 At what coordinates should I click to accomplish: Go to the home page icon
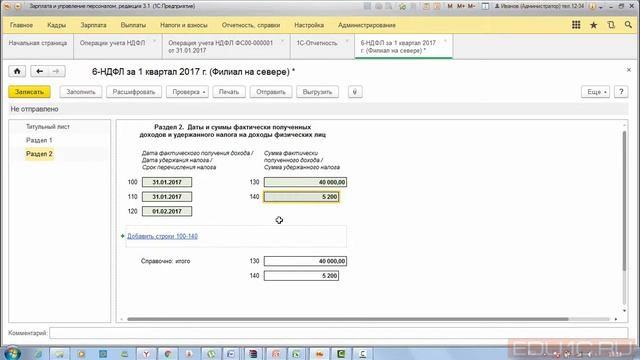tap(17, 71)
